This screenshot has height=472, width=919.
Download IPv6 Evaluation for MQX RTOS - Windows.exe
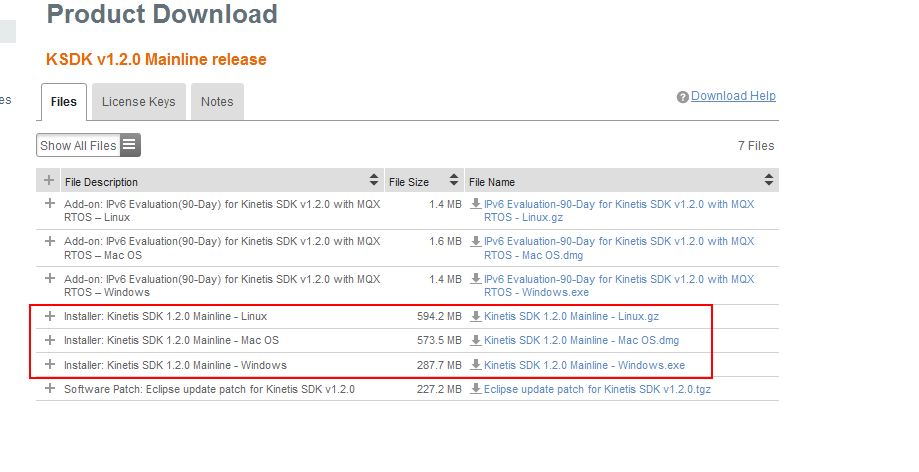pos(619,286)
